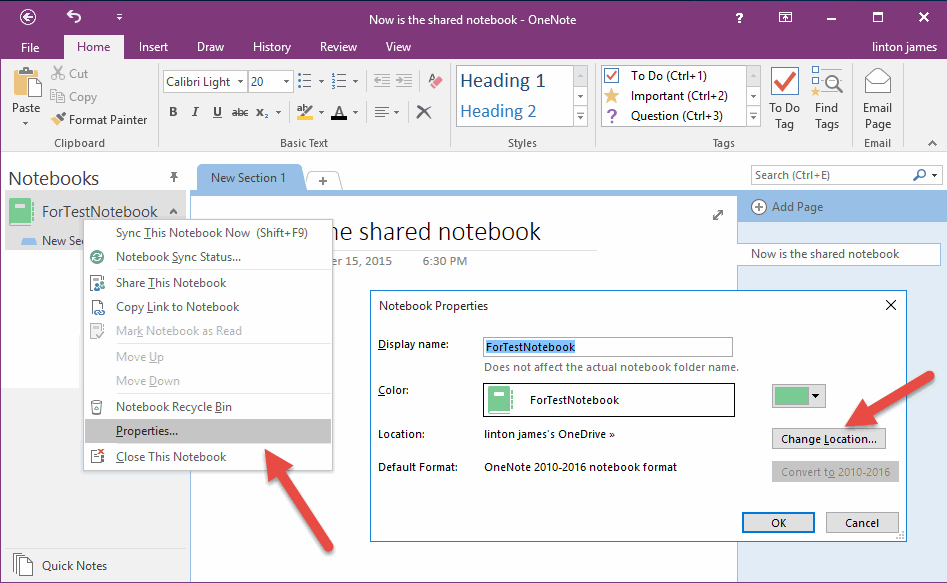Viewport: 947px width, 583px height.
Task: Choose Properties in context menu
Action: pyautogui.click(x=208, y=431)
